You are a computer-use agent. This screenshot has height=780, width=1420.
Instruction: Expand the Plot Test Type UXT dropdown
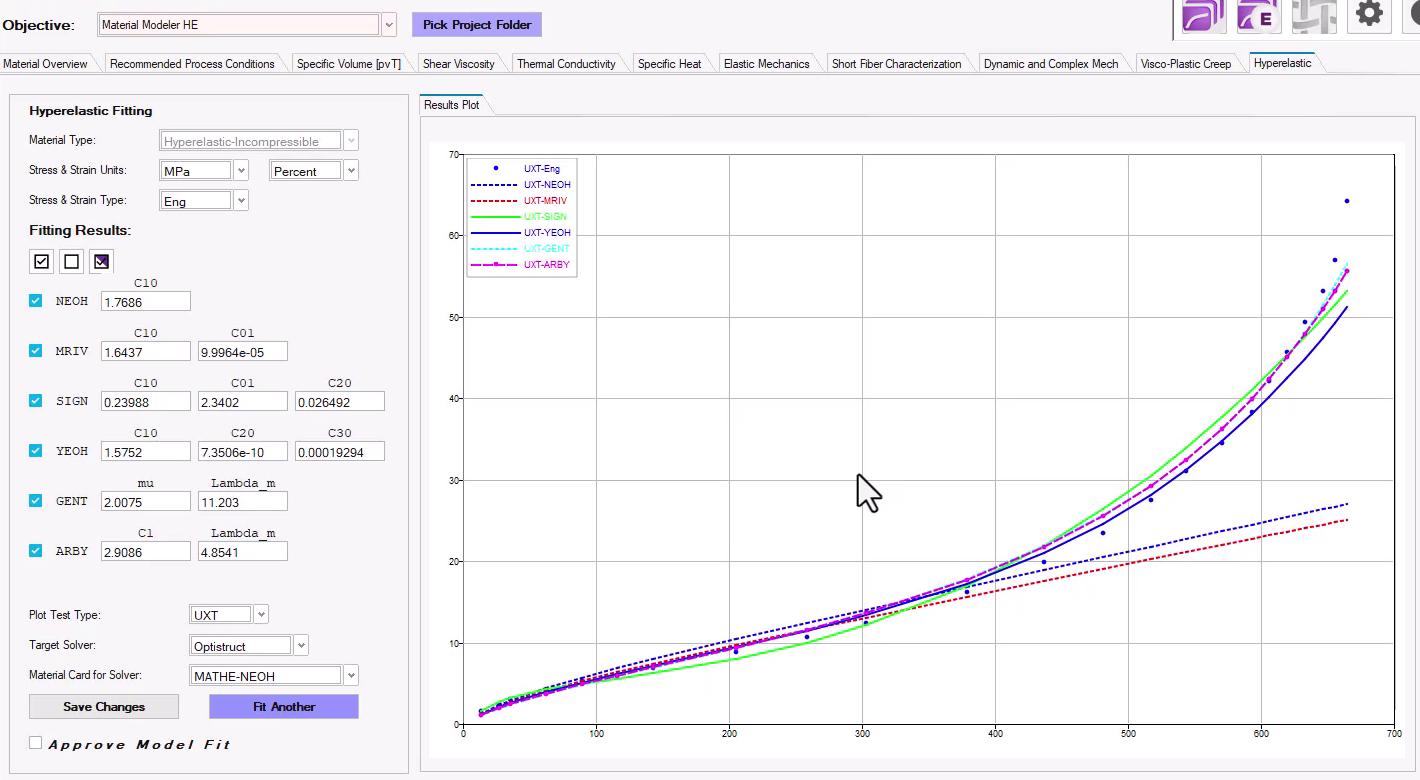point(261,615)
